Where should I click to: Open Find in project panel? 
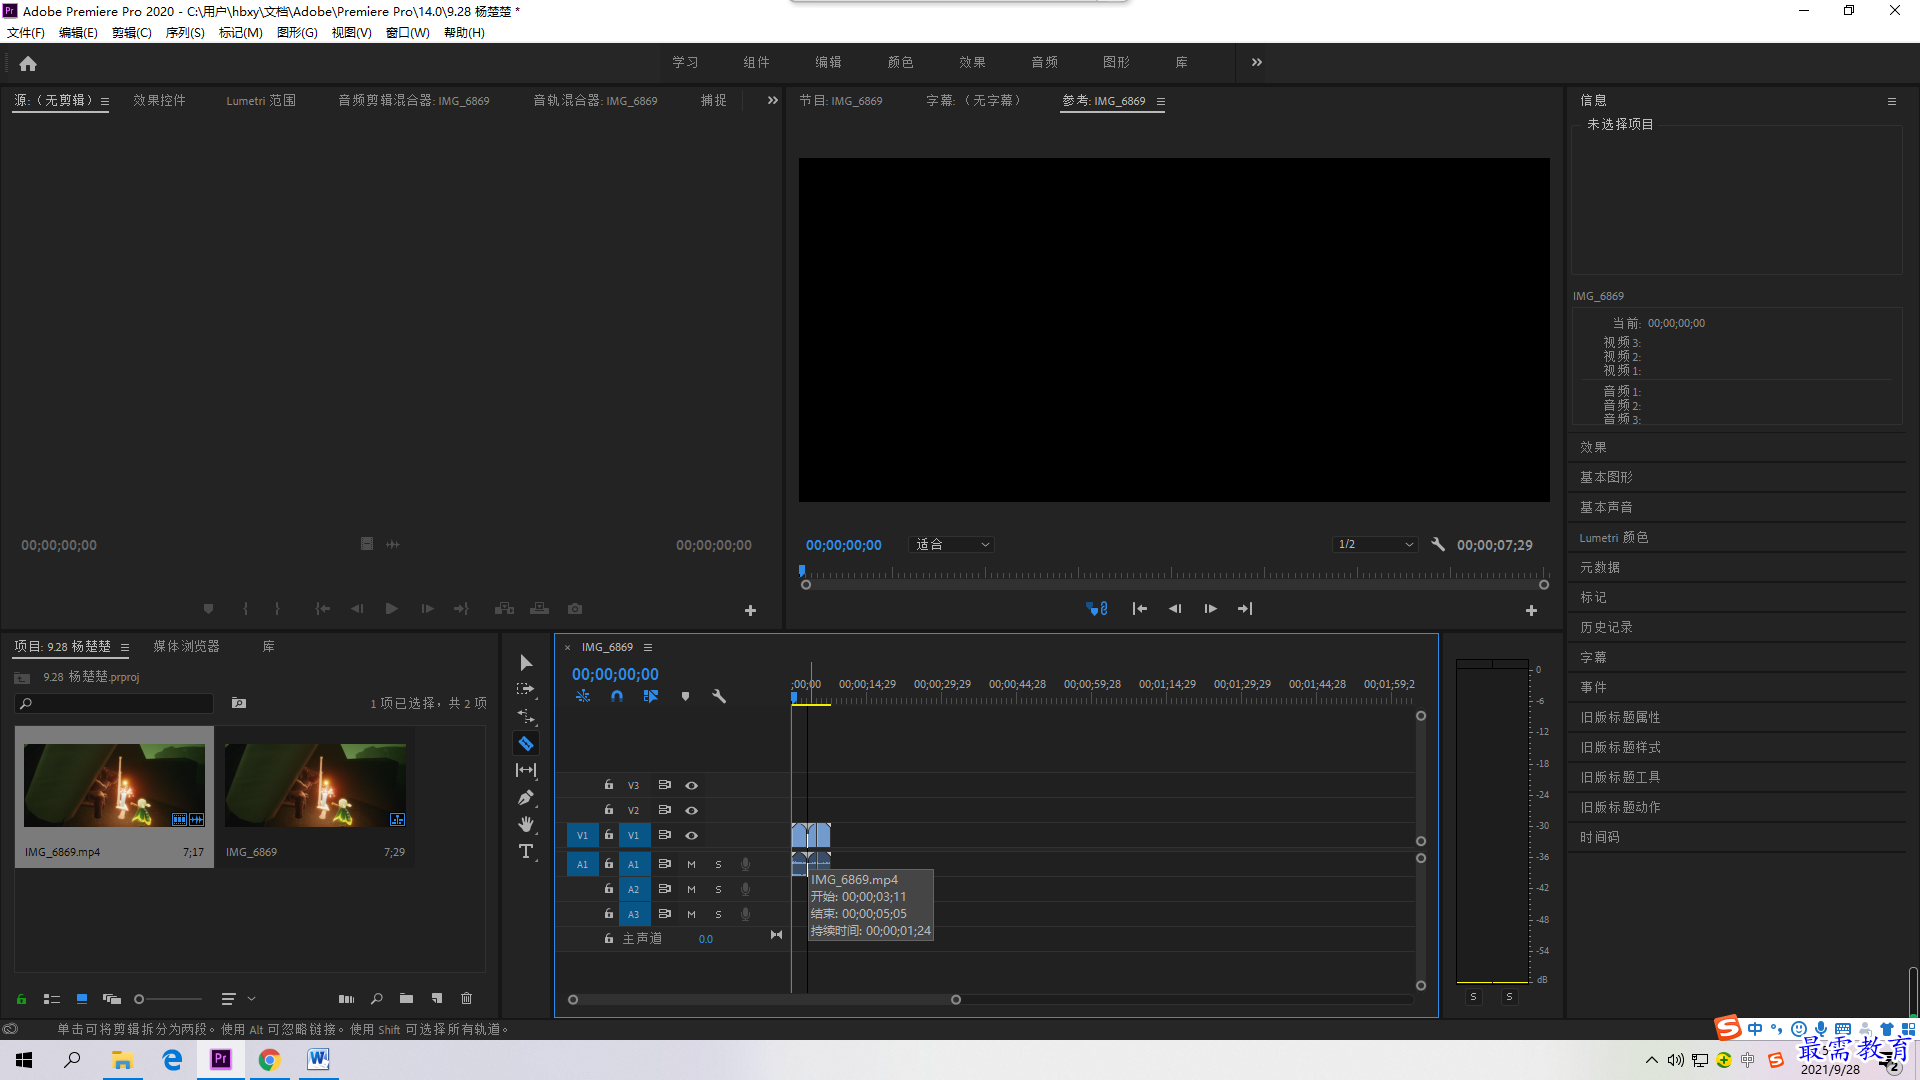point(377,998)
